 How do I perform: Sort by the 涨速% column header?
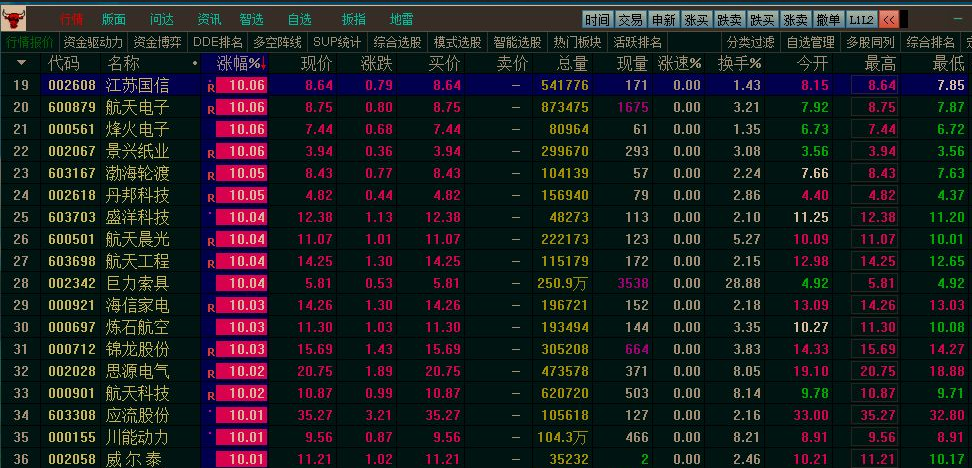[x=679, y=63]
